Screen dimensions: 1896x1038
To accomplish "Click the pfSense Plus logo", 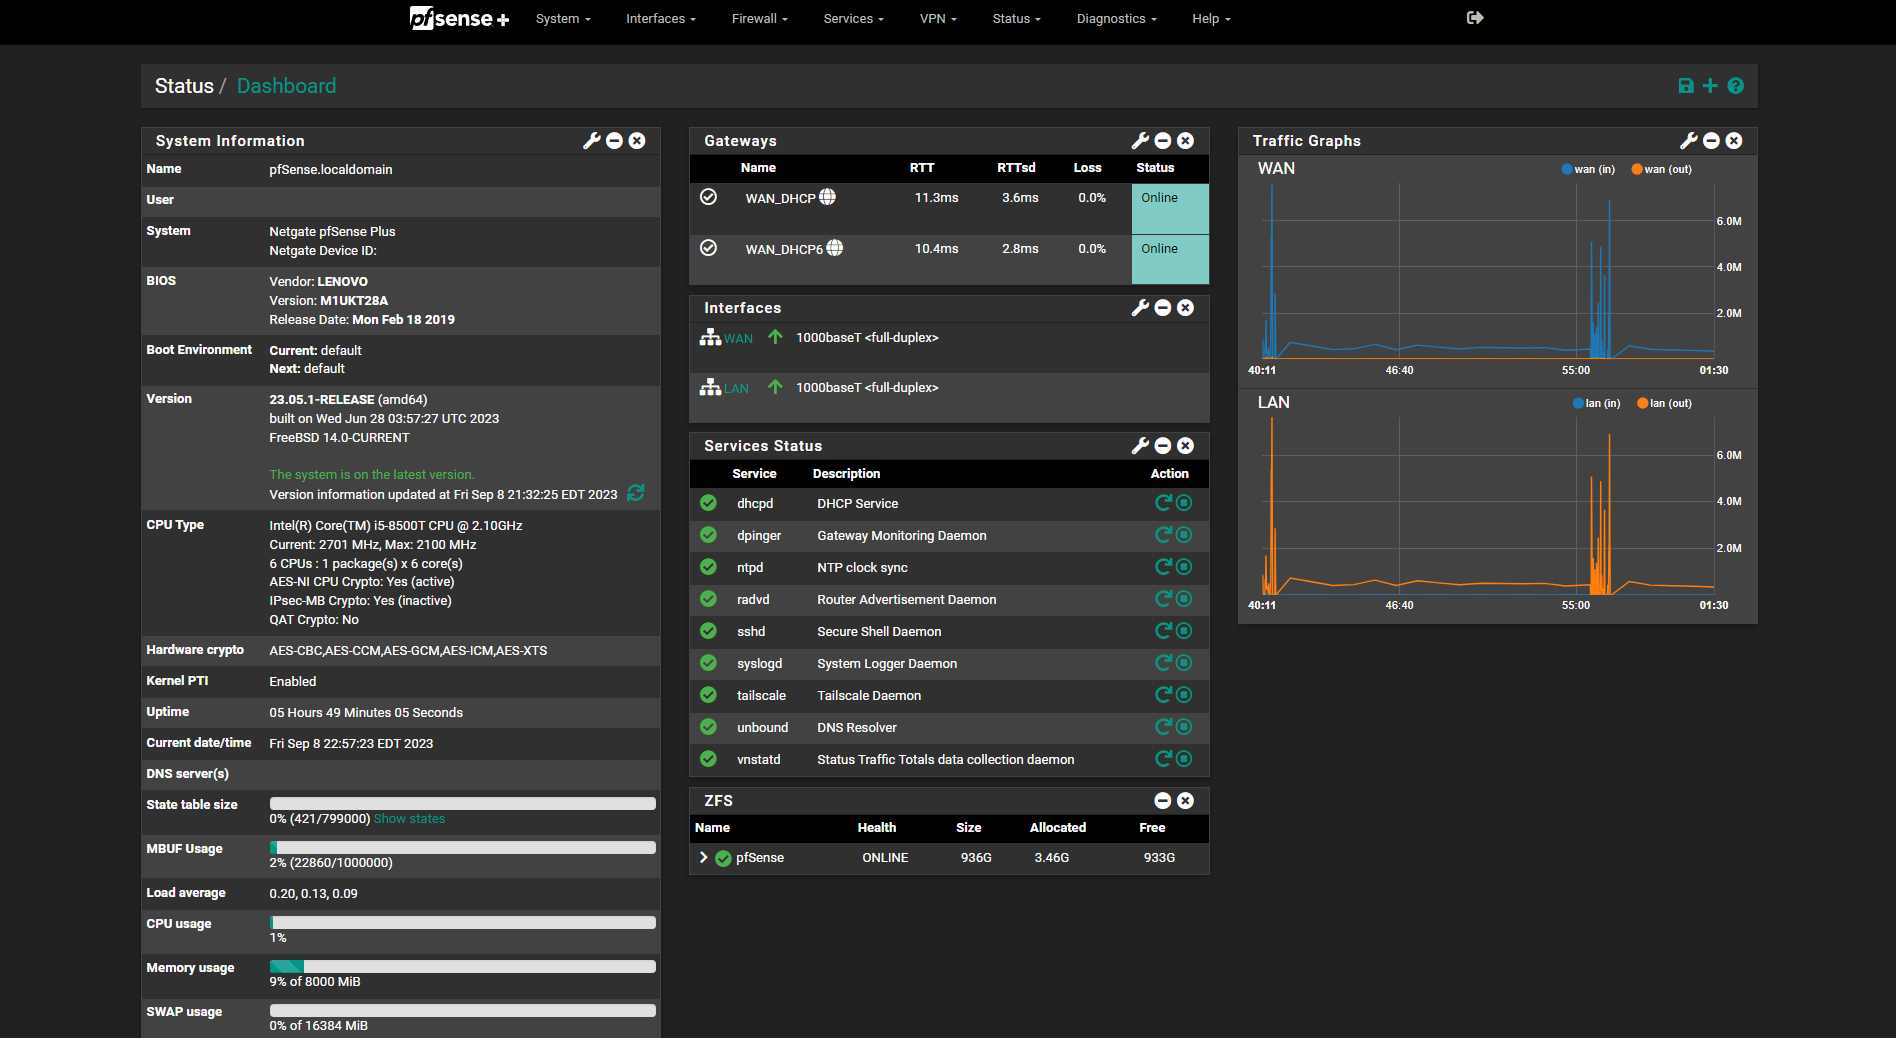I will click(x=459, y=18).
